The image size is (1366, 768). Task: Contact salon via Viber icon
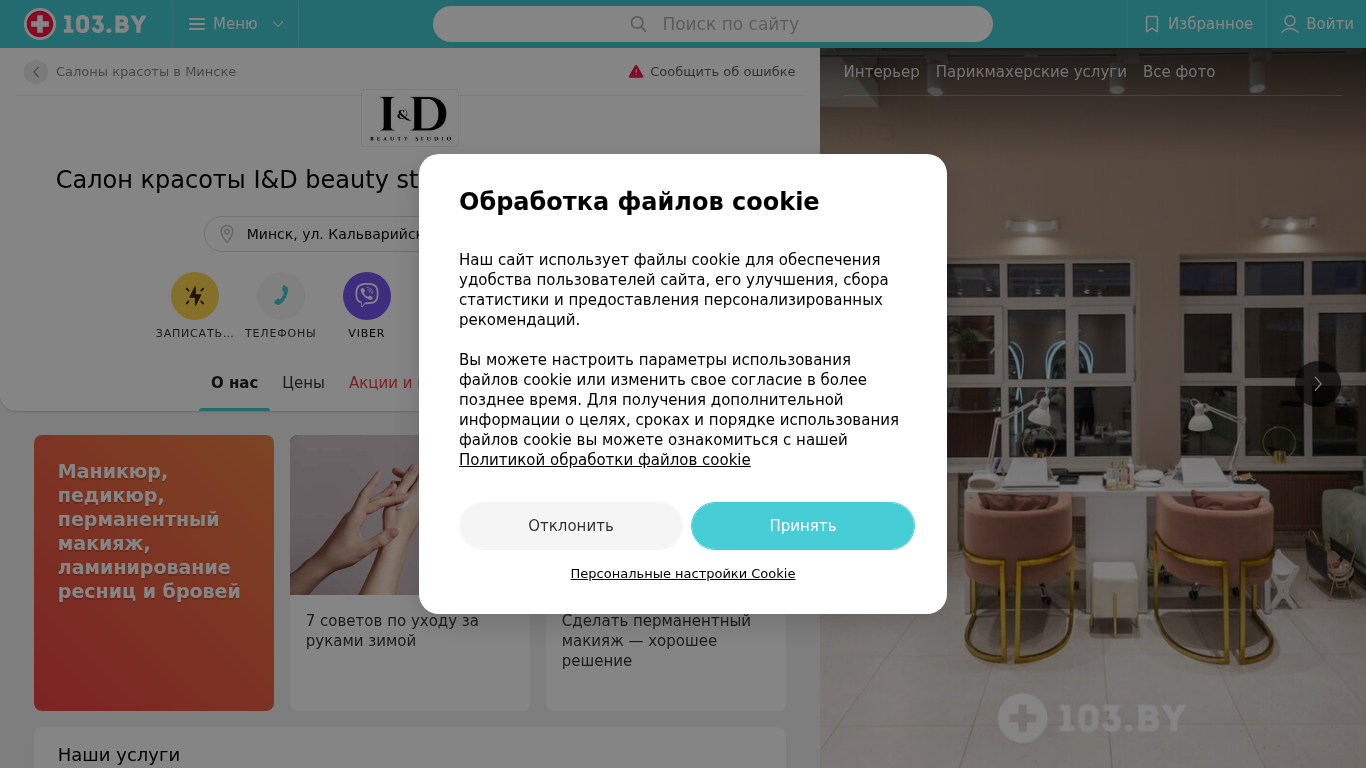click(x=367, y=296)
